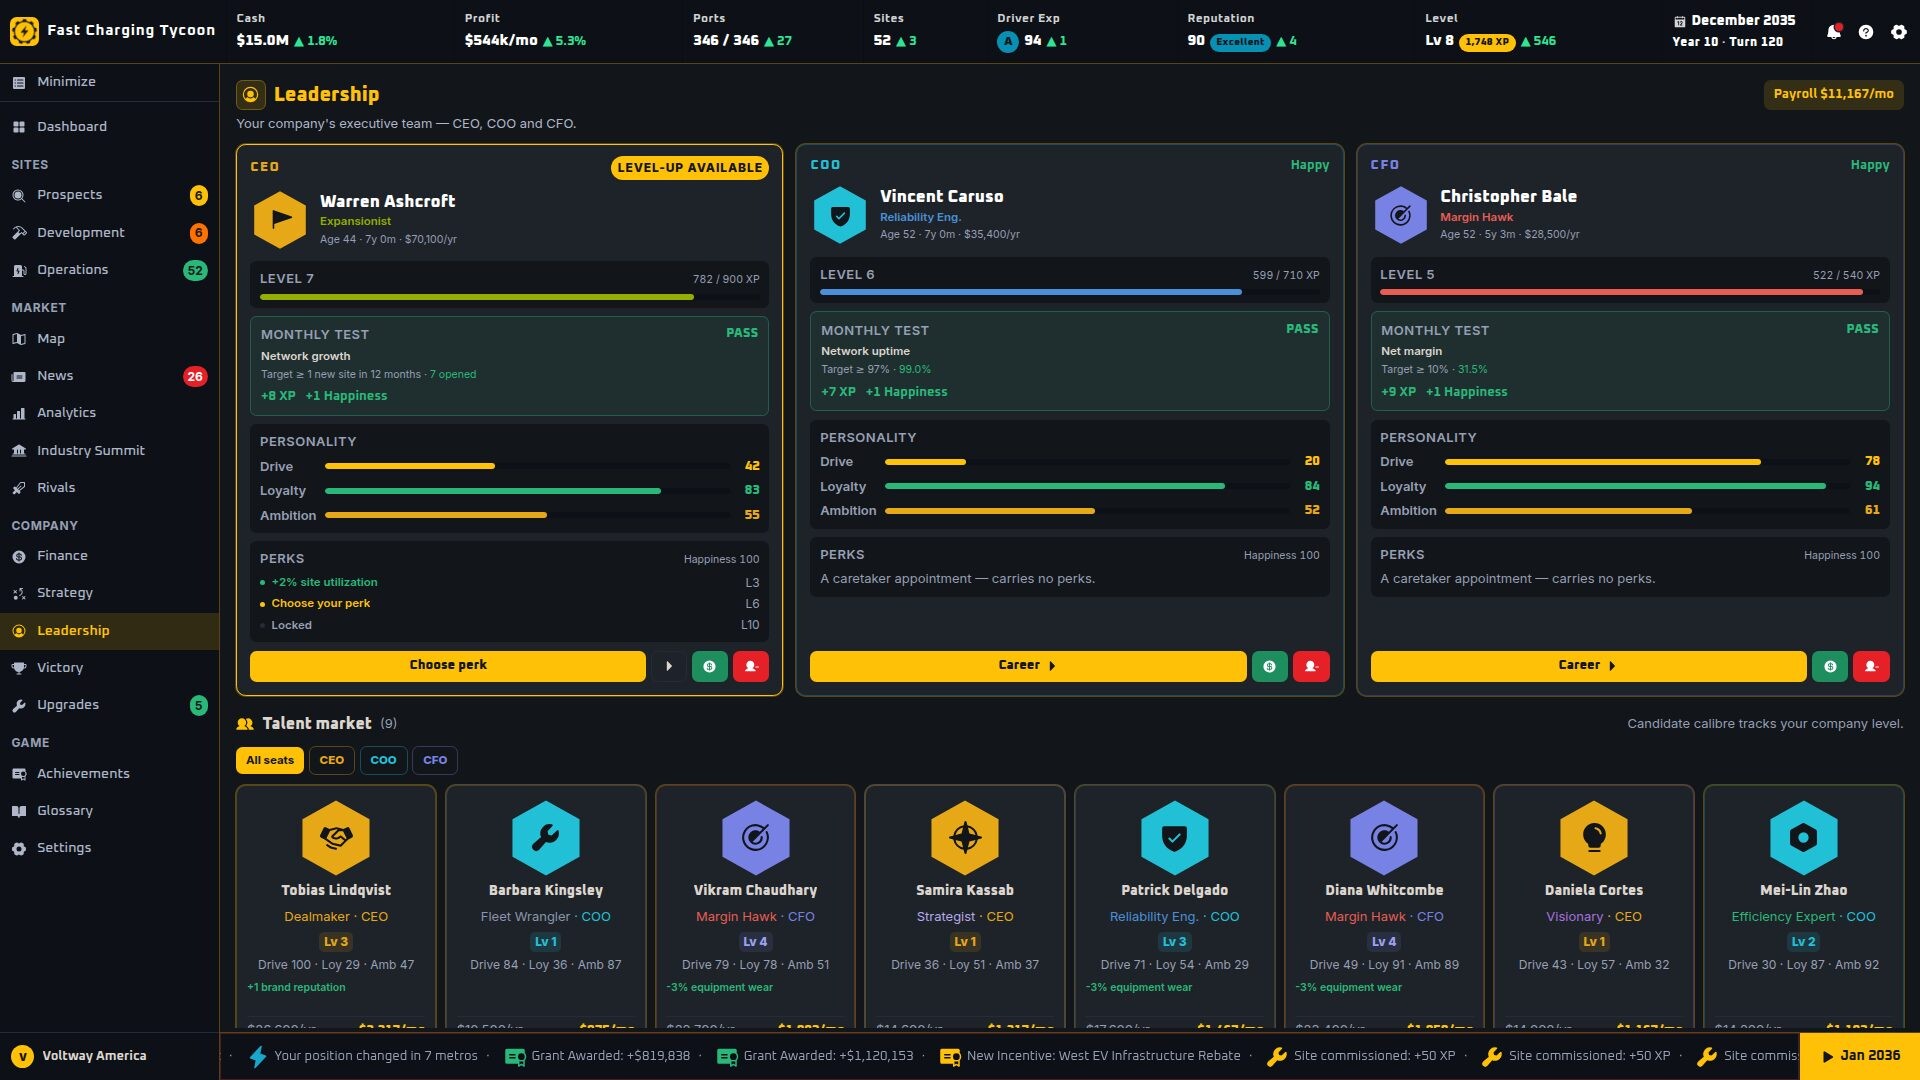Filter talent market by COO
This screenshot has width=1920, height=1080.
tap(383, 761)
